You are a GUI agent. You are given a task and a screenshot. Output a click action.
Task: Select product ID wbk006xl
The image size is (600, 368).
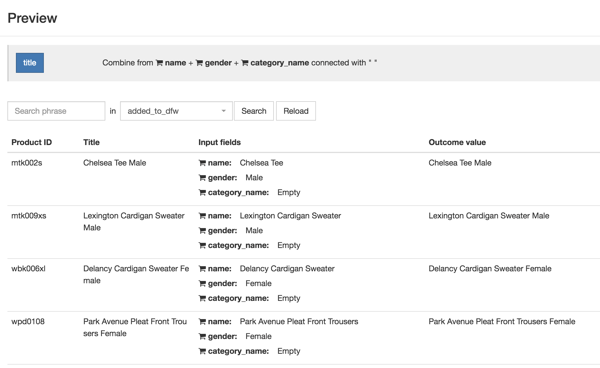tap(28, 269)
